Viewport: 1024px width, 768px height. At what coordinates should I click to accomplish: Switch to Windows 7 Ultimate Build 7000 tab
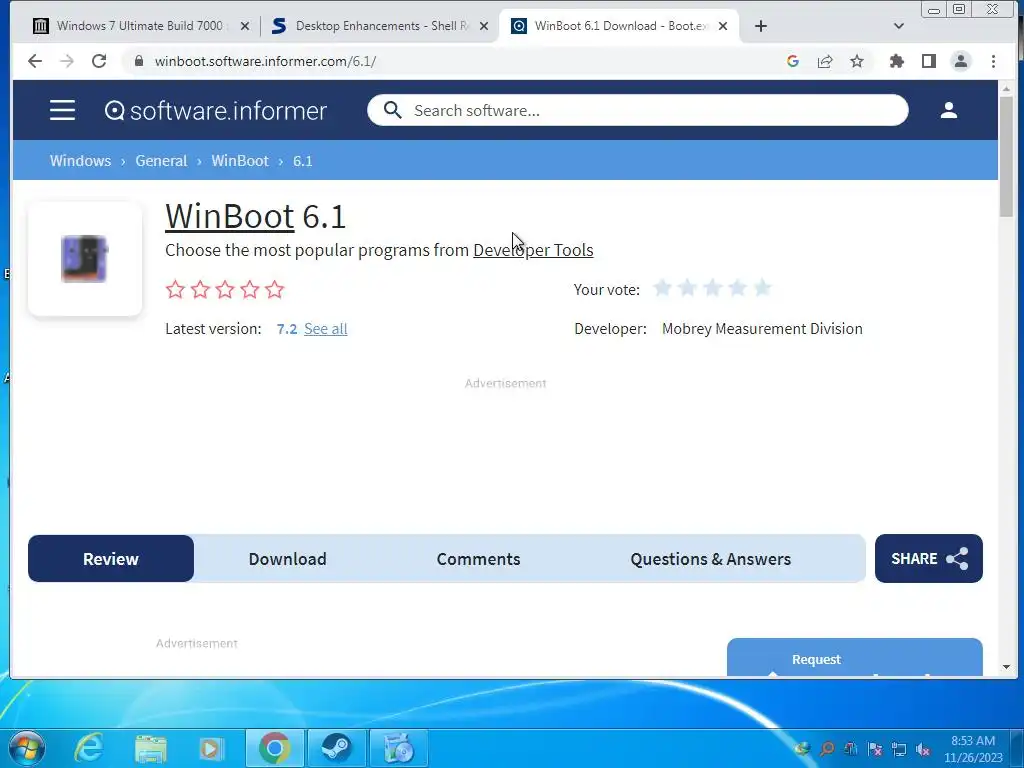[x=140, y=26]
